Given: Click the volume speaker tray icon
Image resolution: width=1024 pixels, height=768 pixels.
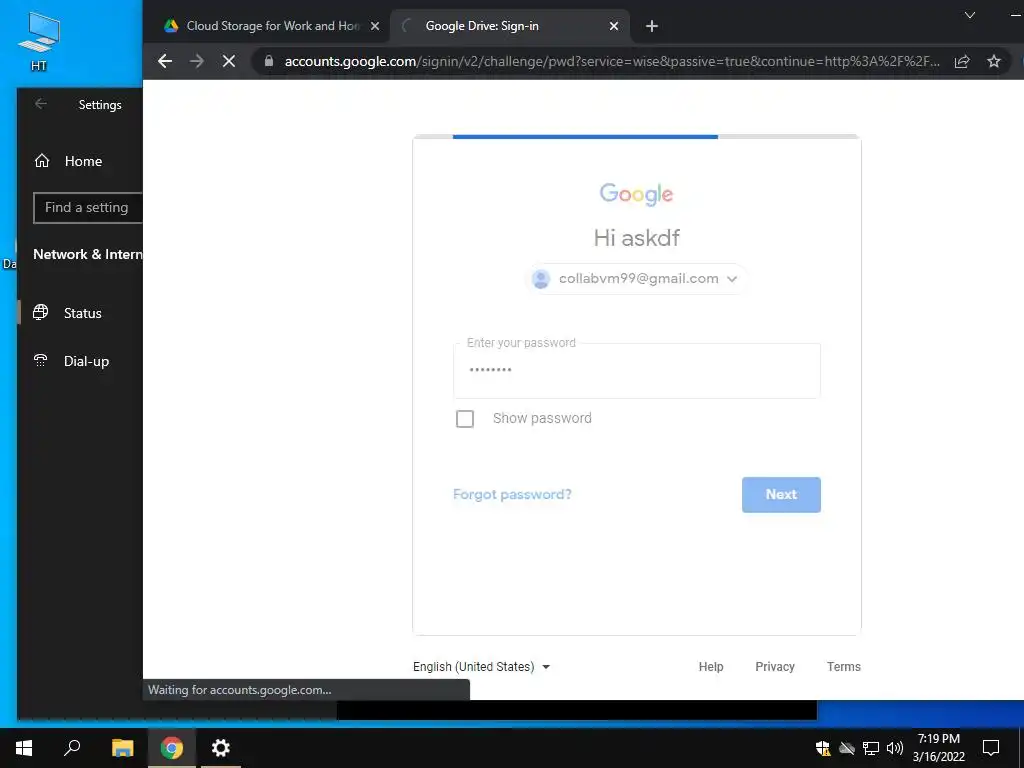Looking at the screenshot, I should tap(895, 748).
